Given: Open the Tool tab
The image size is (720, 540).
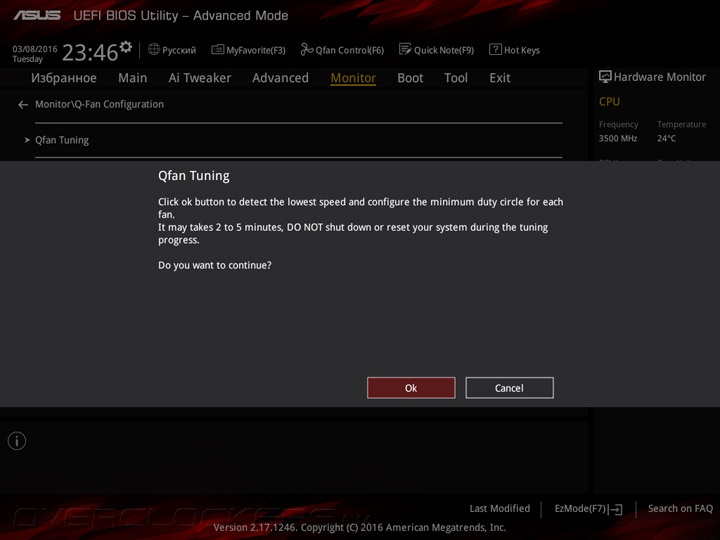Looking at the screenshot, I should click(x=456, y=78).
